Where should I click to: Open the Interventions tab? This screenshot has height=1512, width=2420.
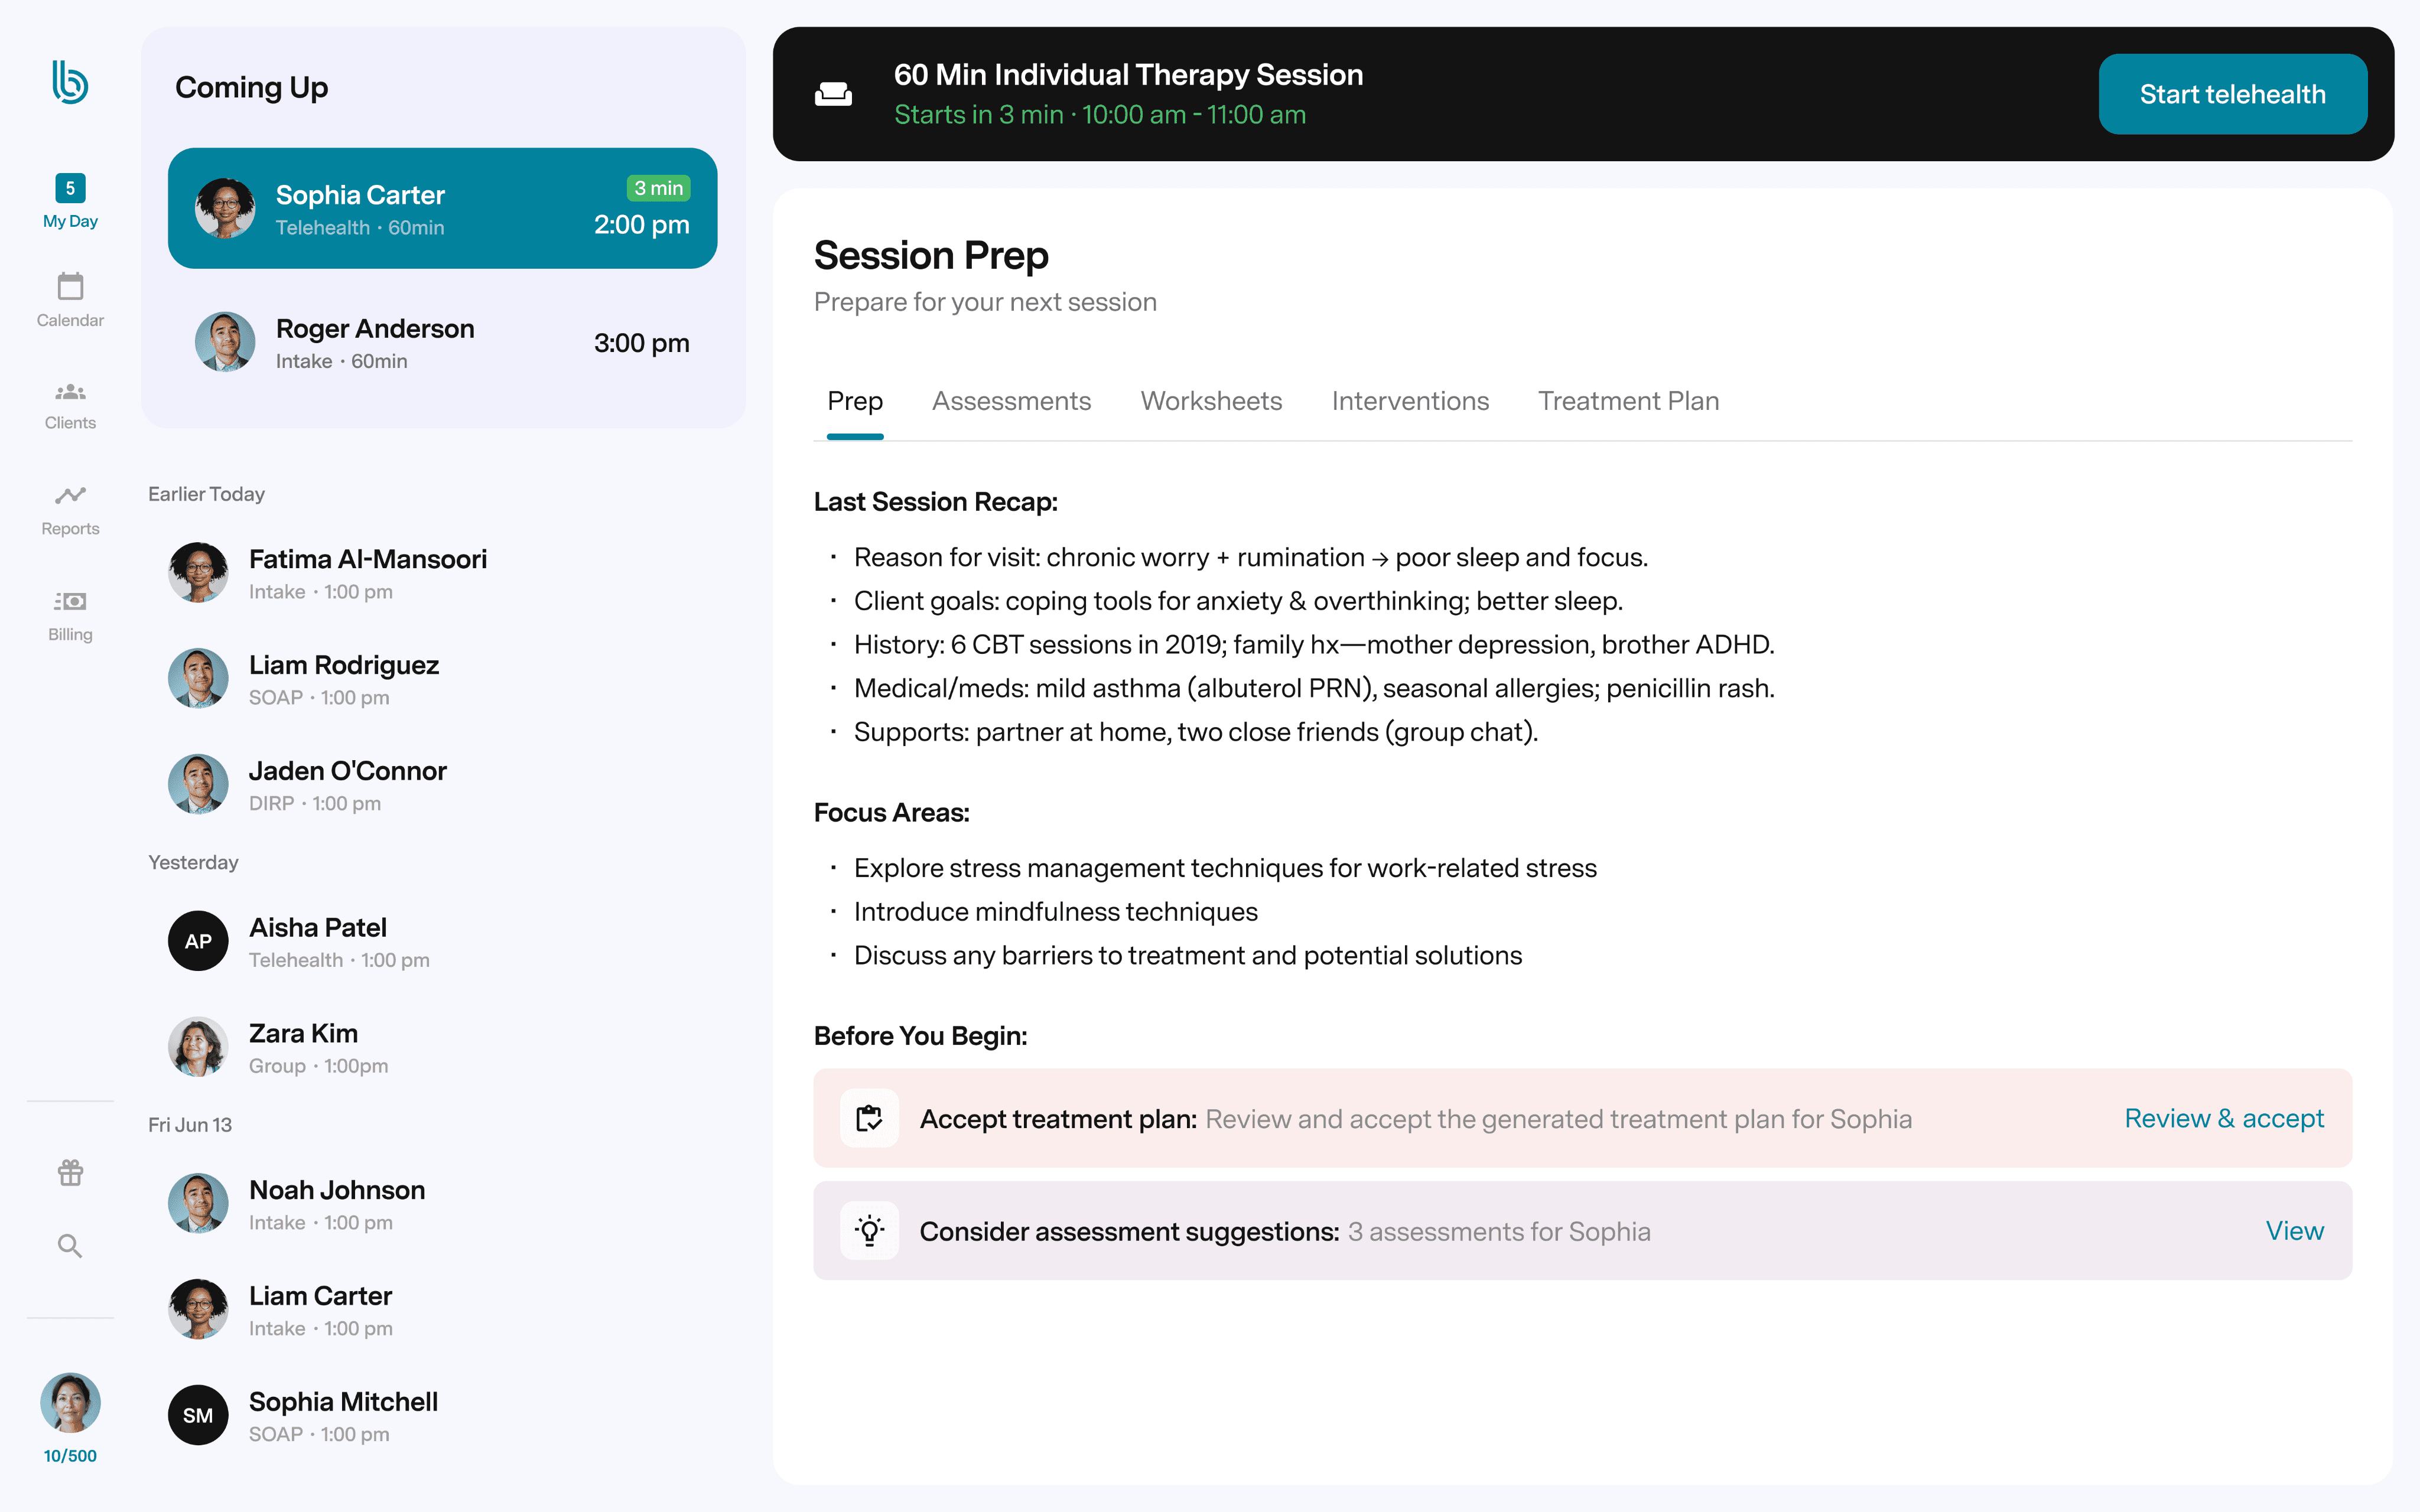point(1410,401)
